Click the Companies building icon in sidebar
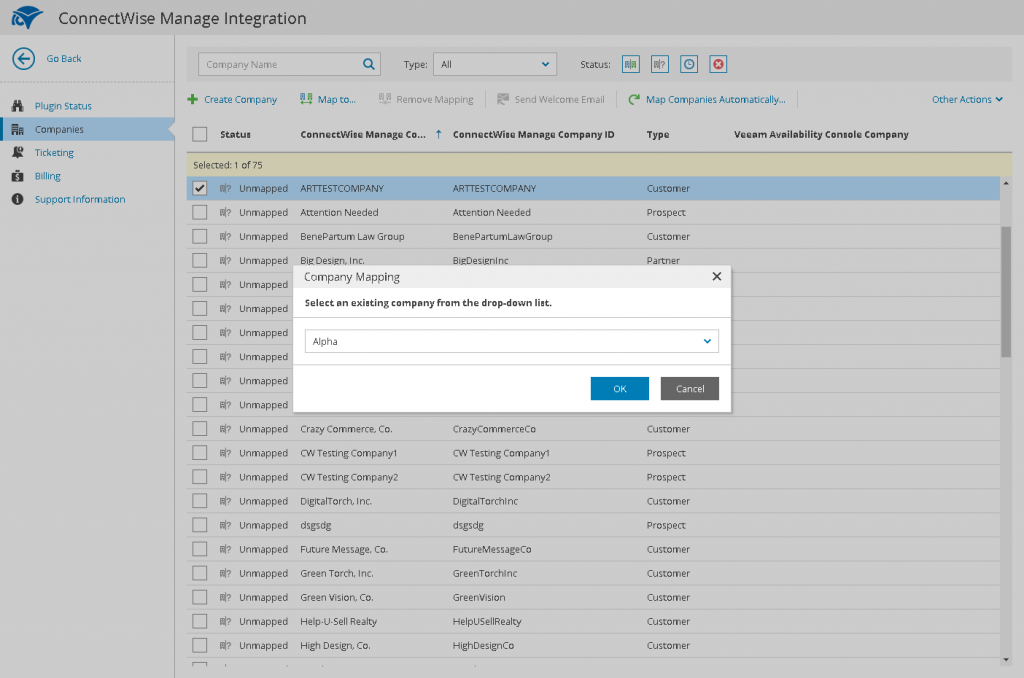The width and height of the screenshot is (1024, 678). [x=18, y=129]
